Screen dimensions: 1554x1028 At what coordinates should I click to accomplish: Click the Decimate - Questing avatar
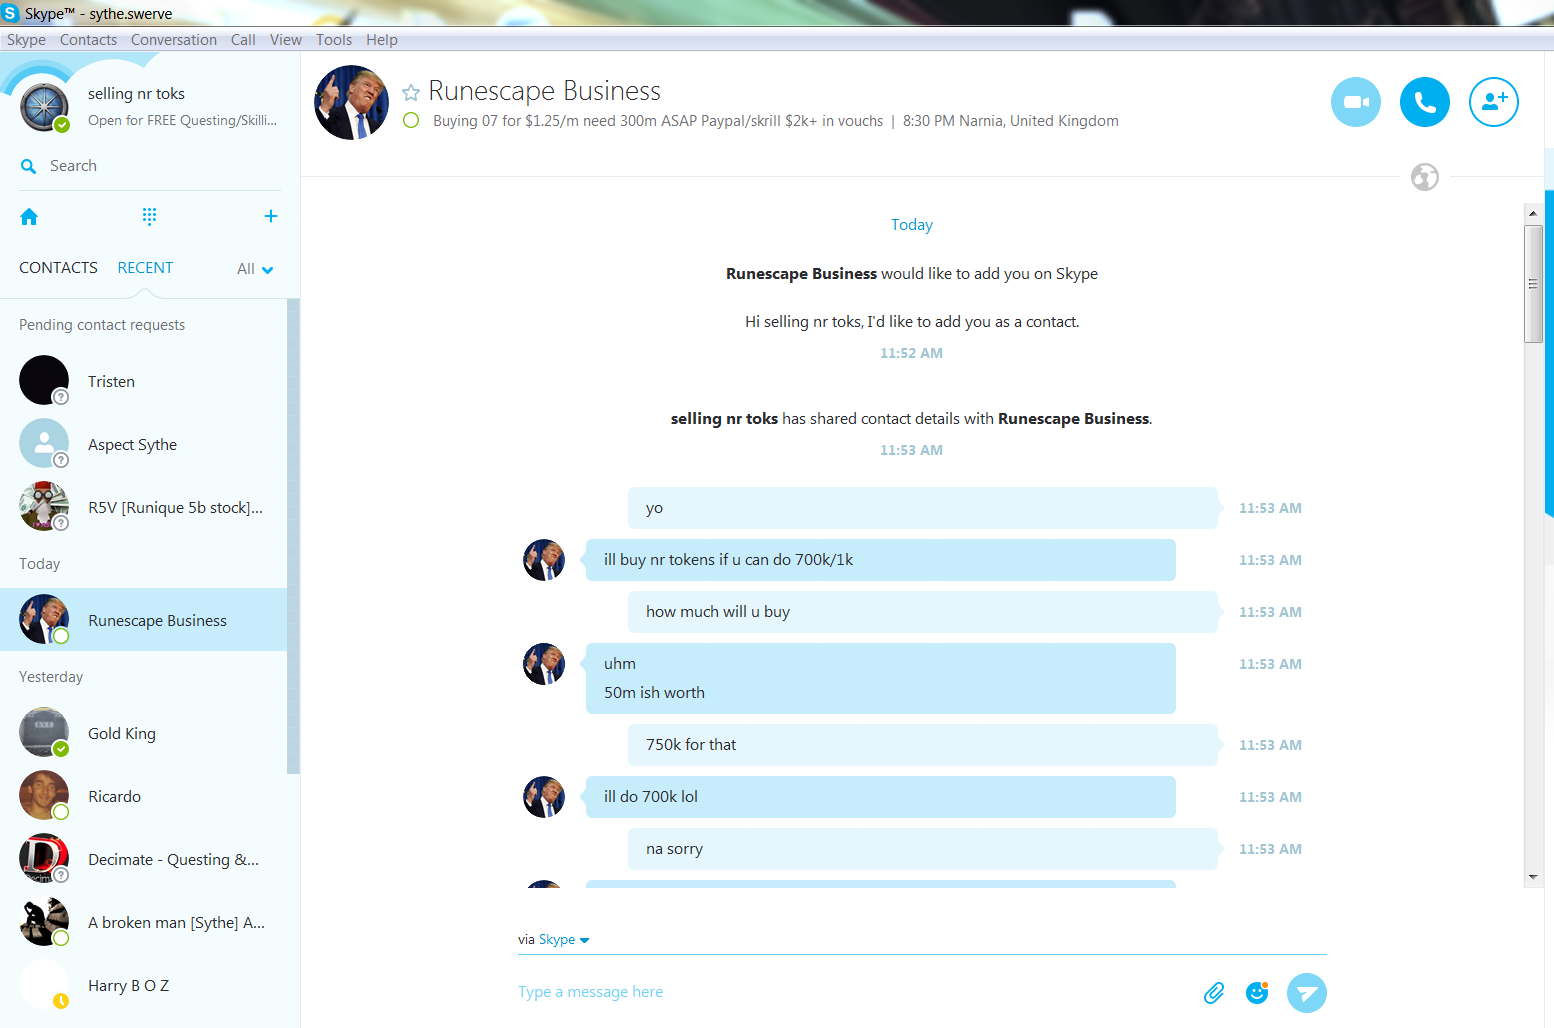click(x=44, y=858)
